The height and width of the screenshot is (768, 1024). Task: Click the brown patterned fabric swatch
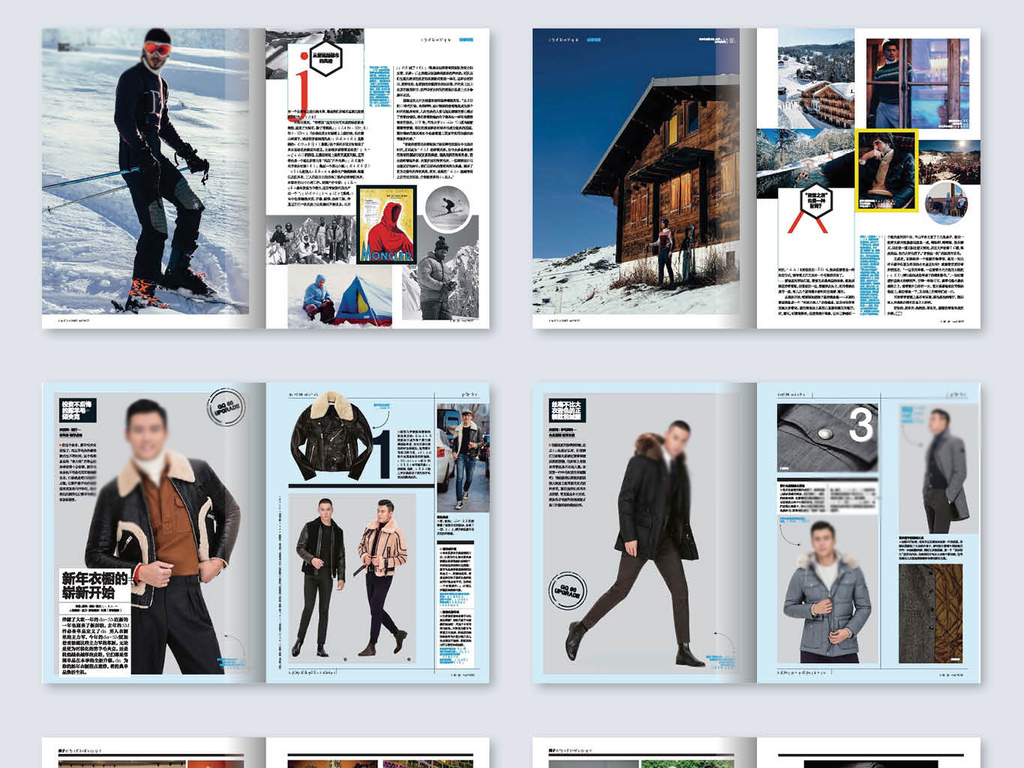[930, 613]
